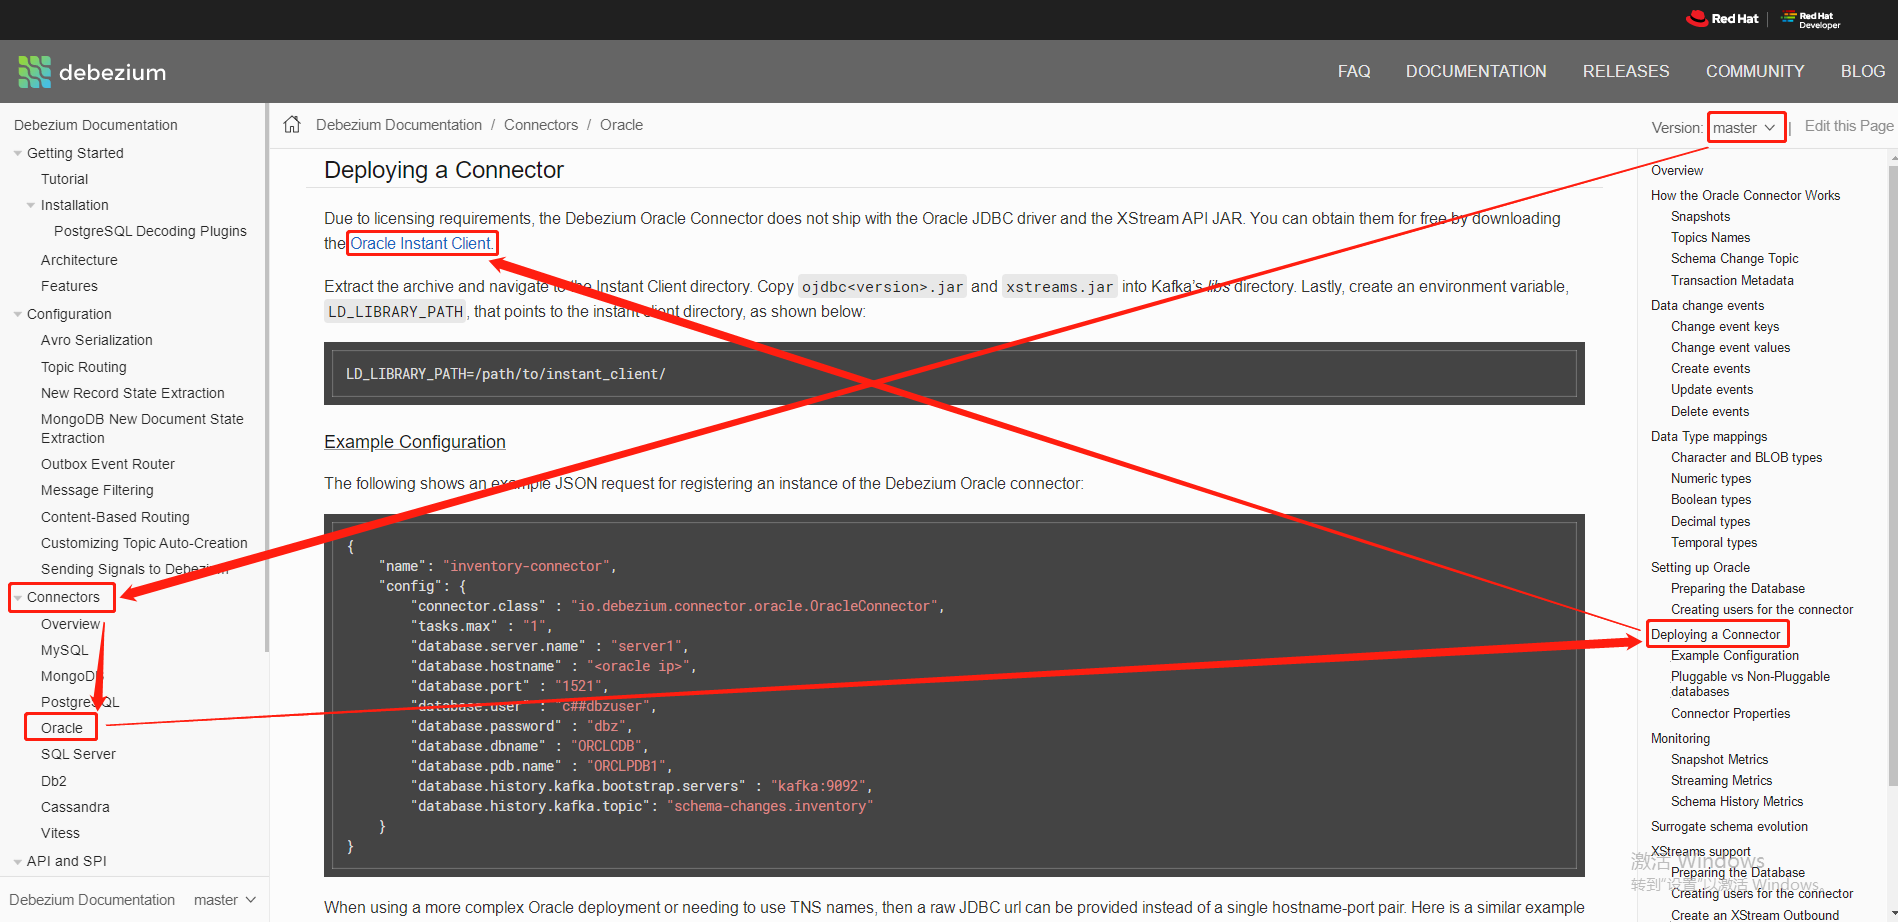The image size is (1898, 922).
Task: Click the Red Hat Developer logo
Action: 1811,18
